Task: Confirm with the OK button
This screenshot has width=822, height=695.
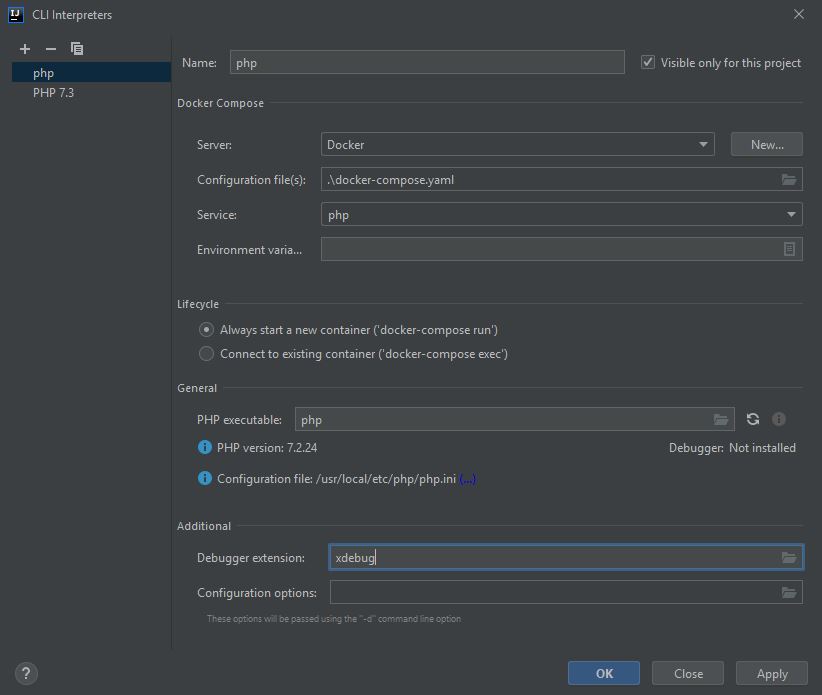Action: point(604,674)
